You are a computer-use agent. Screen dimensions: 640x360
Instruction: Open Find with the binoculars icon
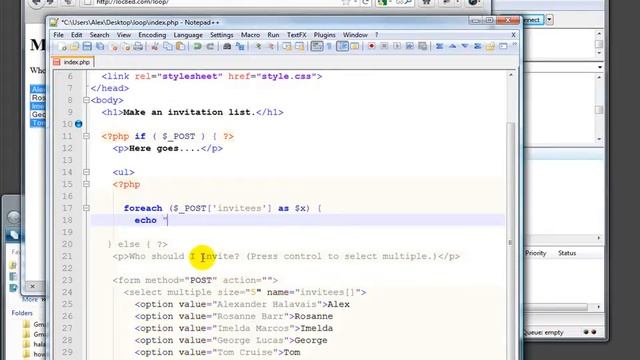[227, 47]
